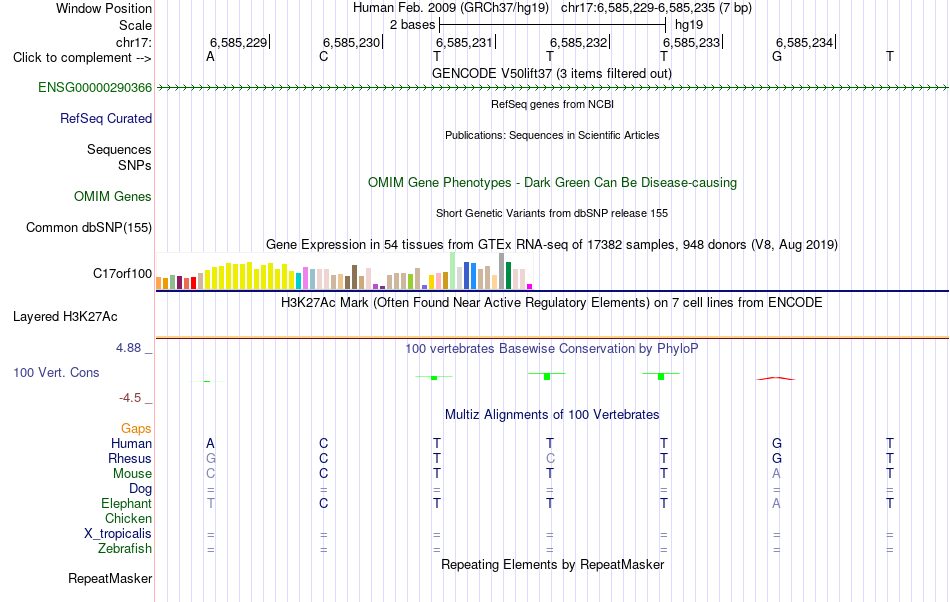This screenshot has height=602, width=950.
Task: Click the Scale row label
Action: [x=136, y=25]
